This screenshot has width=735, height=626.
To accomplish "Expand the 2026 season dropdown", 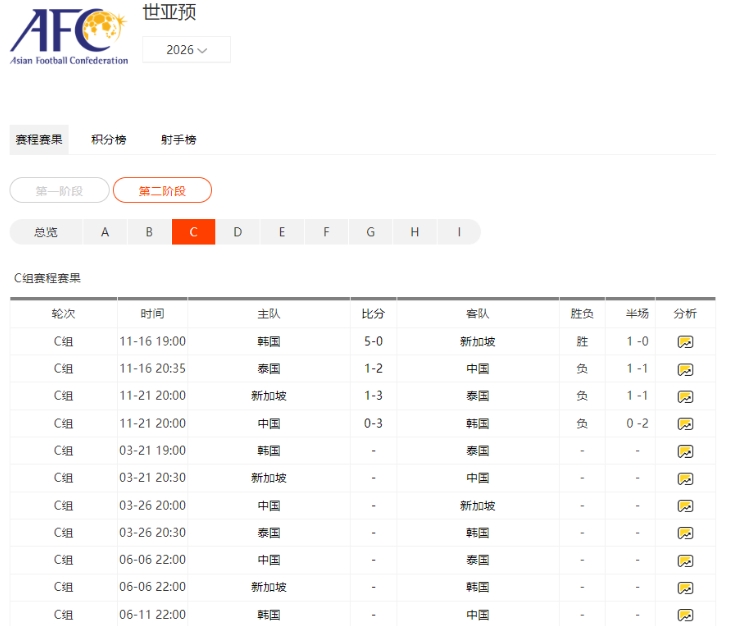I will pos(187,50).
